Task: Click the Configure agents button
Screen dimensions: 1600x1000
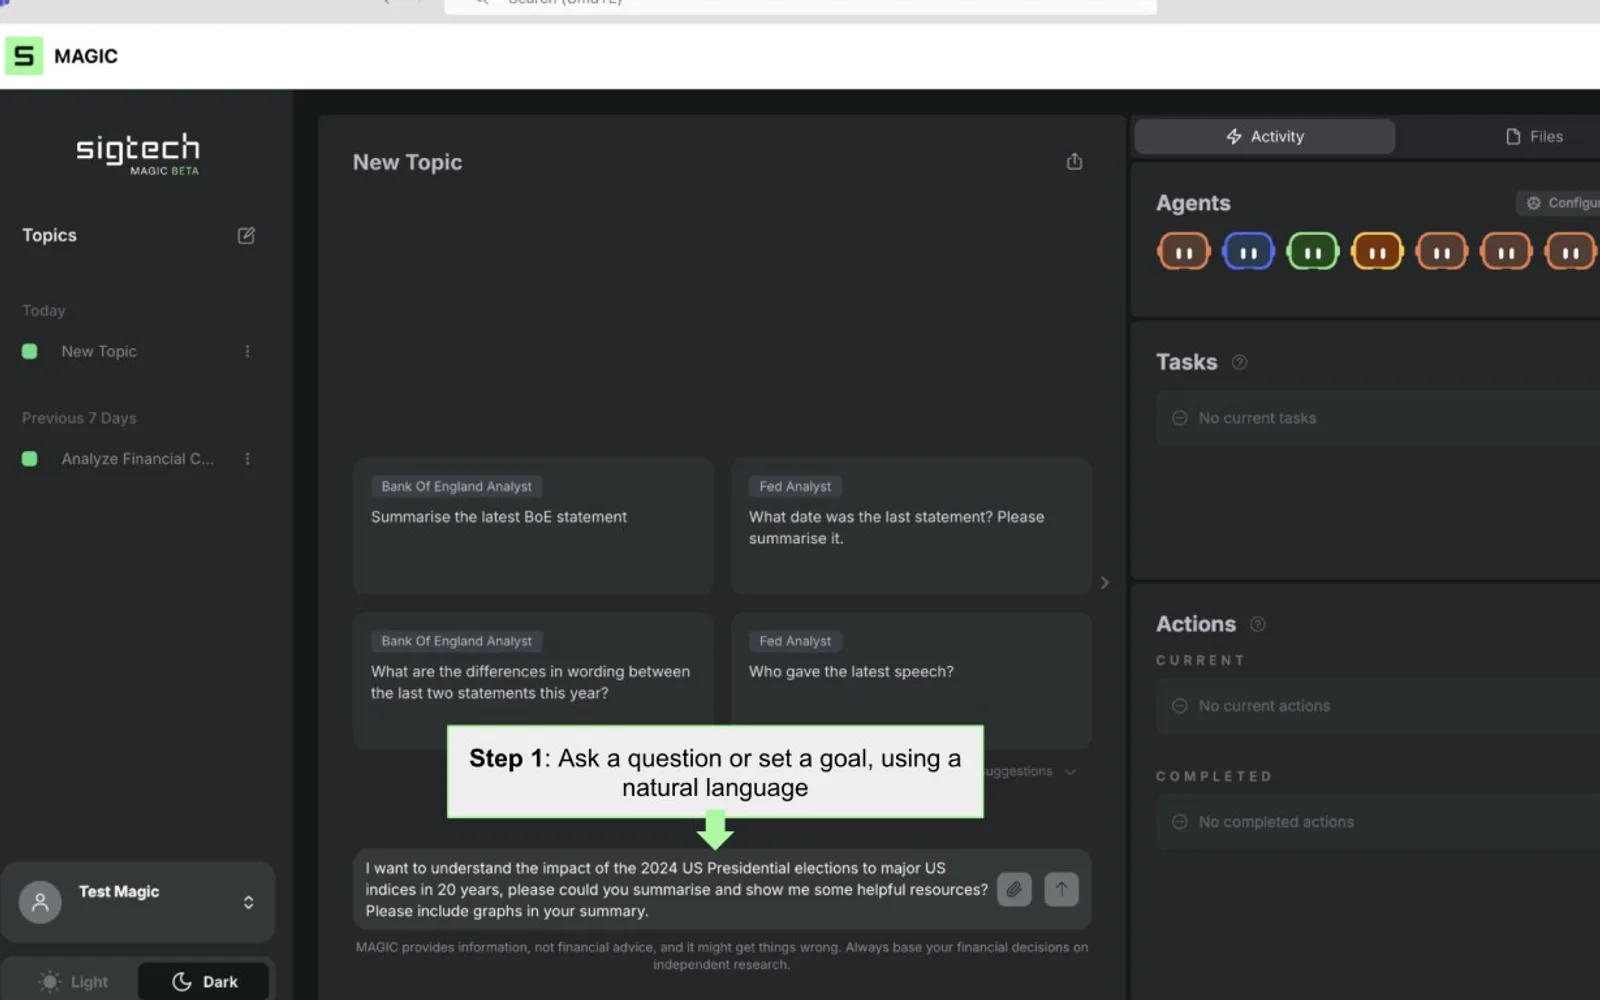Action: point(1560,203)
